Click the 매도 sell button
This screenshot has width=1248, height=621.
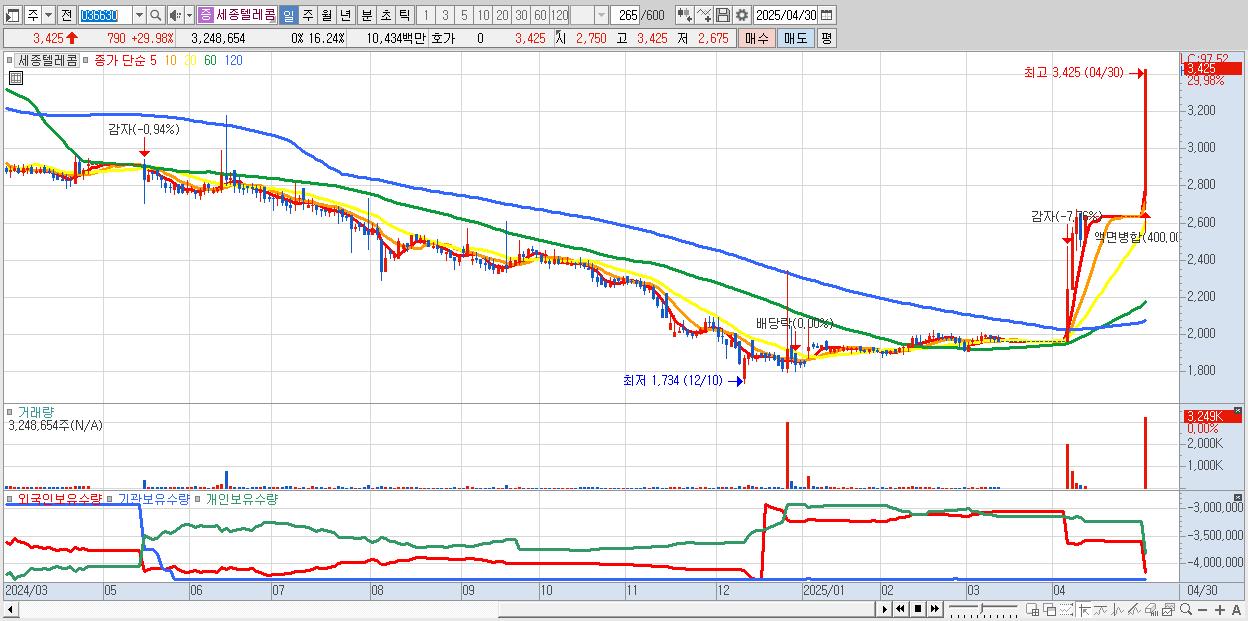(x=796, y=38)
